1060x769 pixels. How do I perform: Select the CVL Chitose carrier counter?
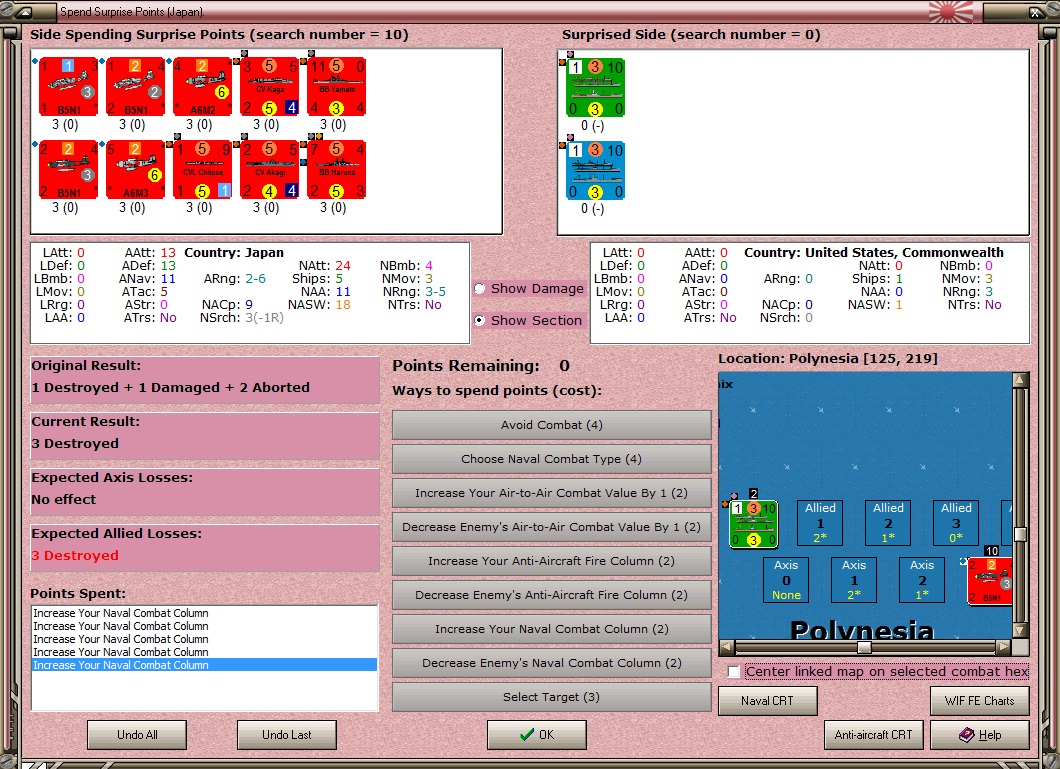pos(203,170)
